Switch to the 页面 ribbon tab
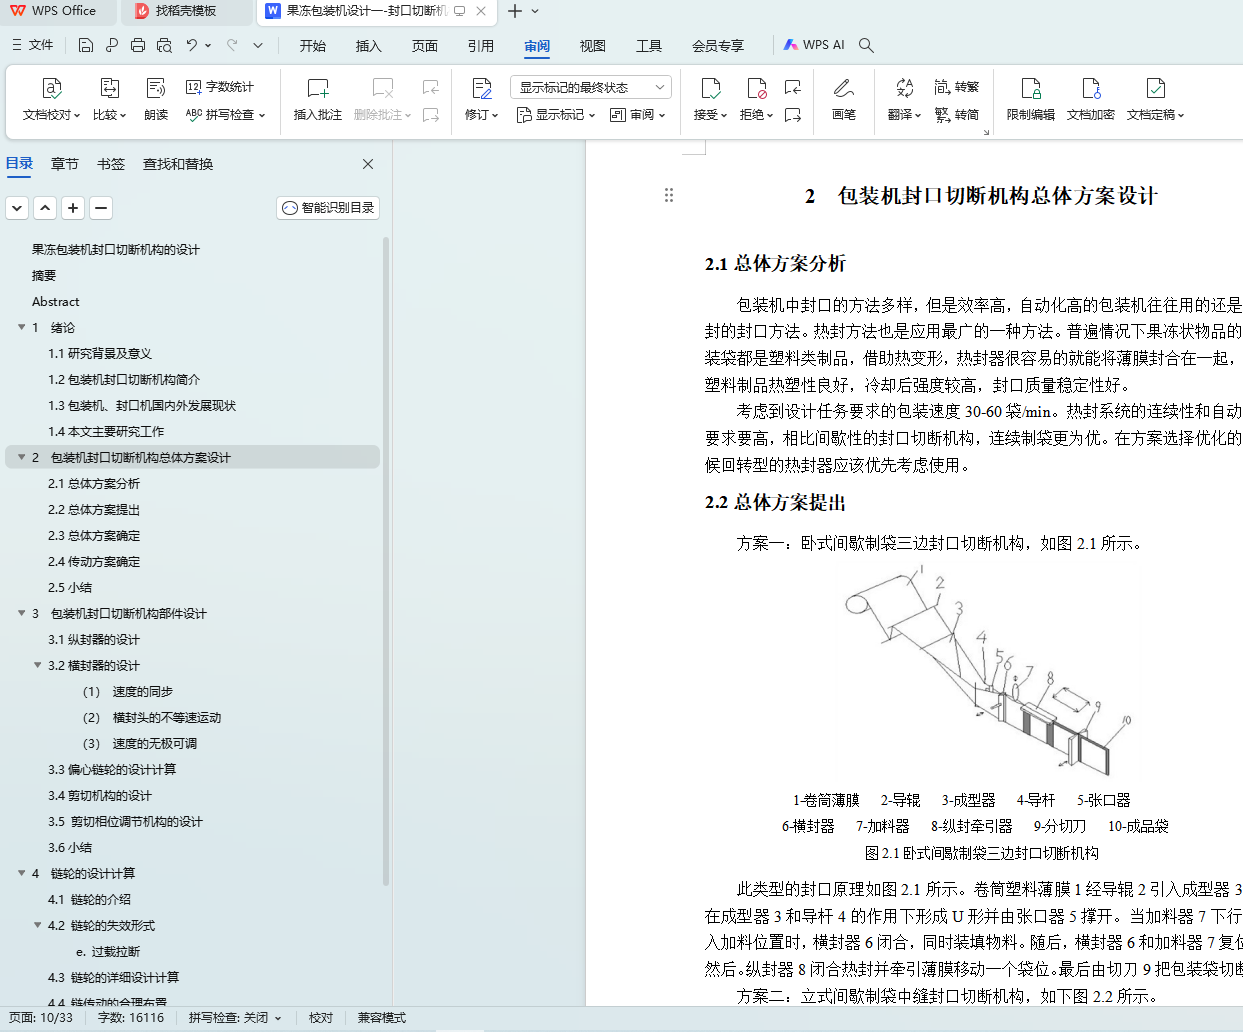Screen dimensions: 1243x1032 coord(425,45)
